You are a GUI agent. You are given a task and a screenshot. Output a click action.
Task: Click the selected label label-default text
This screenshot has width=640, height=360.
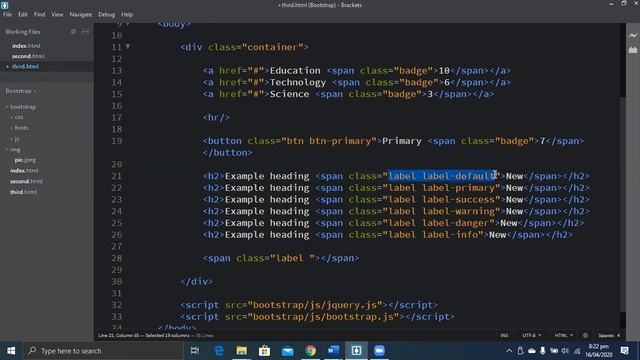[442, 176]
